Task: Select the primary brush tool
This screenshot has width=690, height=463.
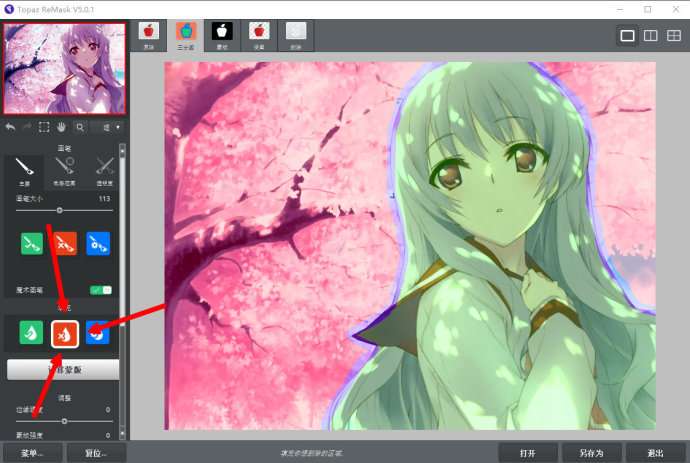Action: point(24,171)
